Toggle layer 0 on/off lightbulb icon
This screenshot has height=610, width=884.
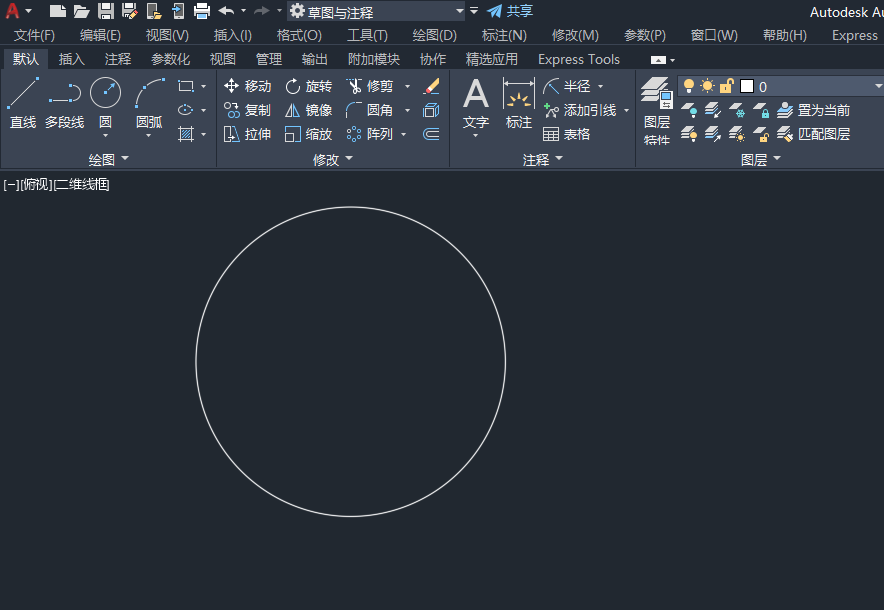click(689, 86)
